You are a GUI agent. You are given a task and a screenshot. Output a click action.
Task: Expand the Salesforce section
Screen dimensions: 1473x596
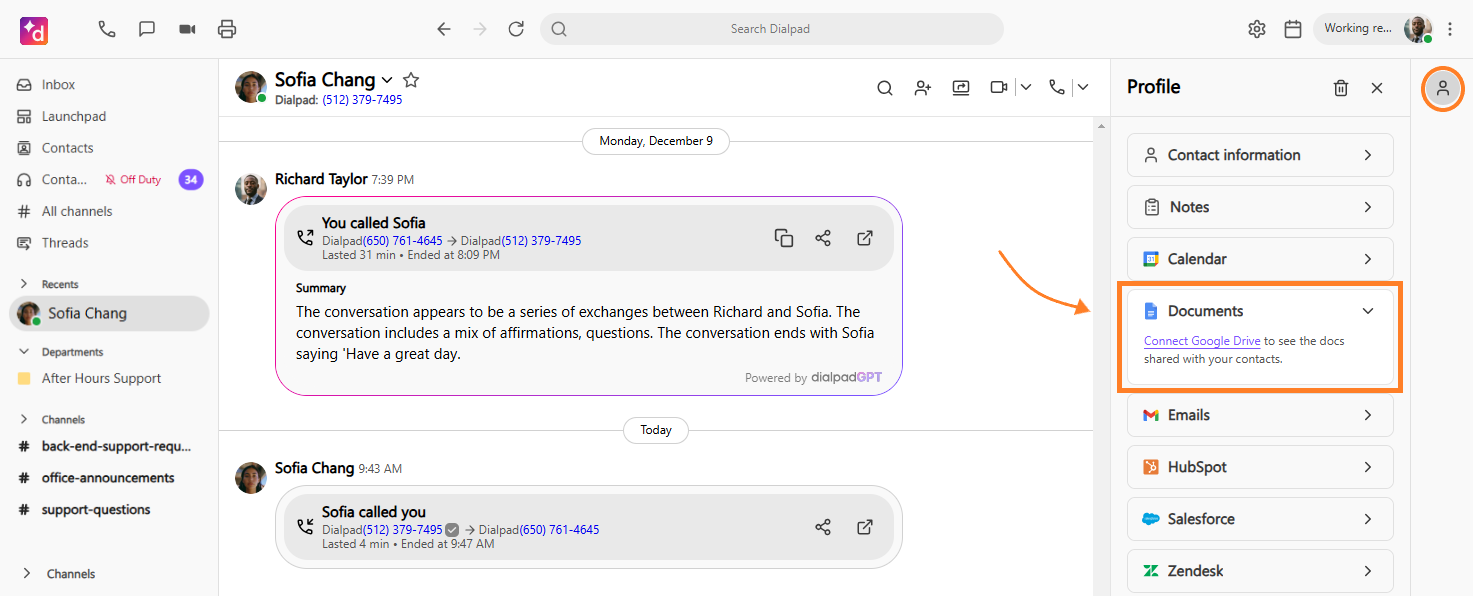[x=1260, y=519]
